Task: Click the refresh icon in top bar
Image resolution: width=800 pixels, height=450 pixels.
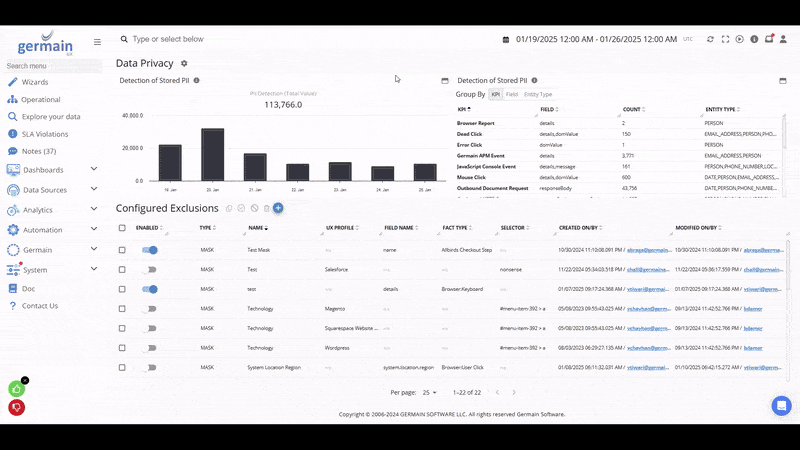Action: (x=710, y=39)
